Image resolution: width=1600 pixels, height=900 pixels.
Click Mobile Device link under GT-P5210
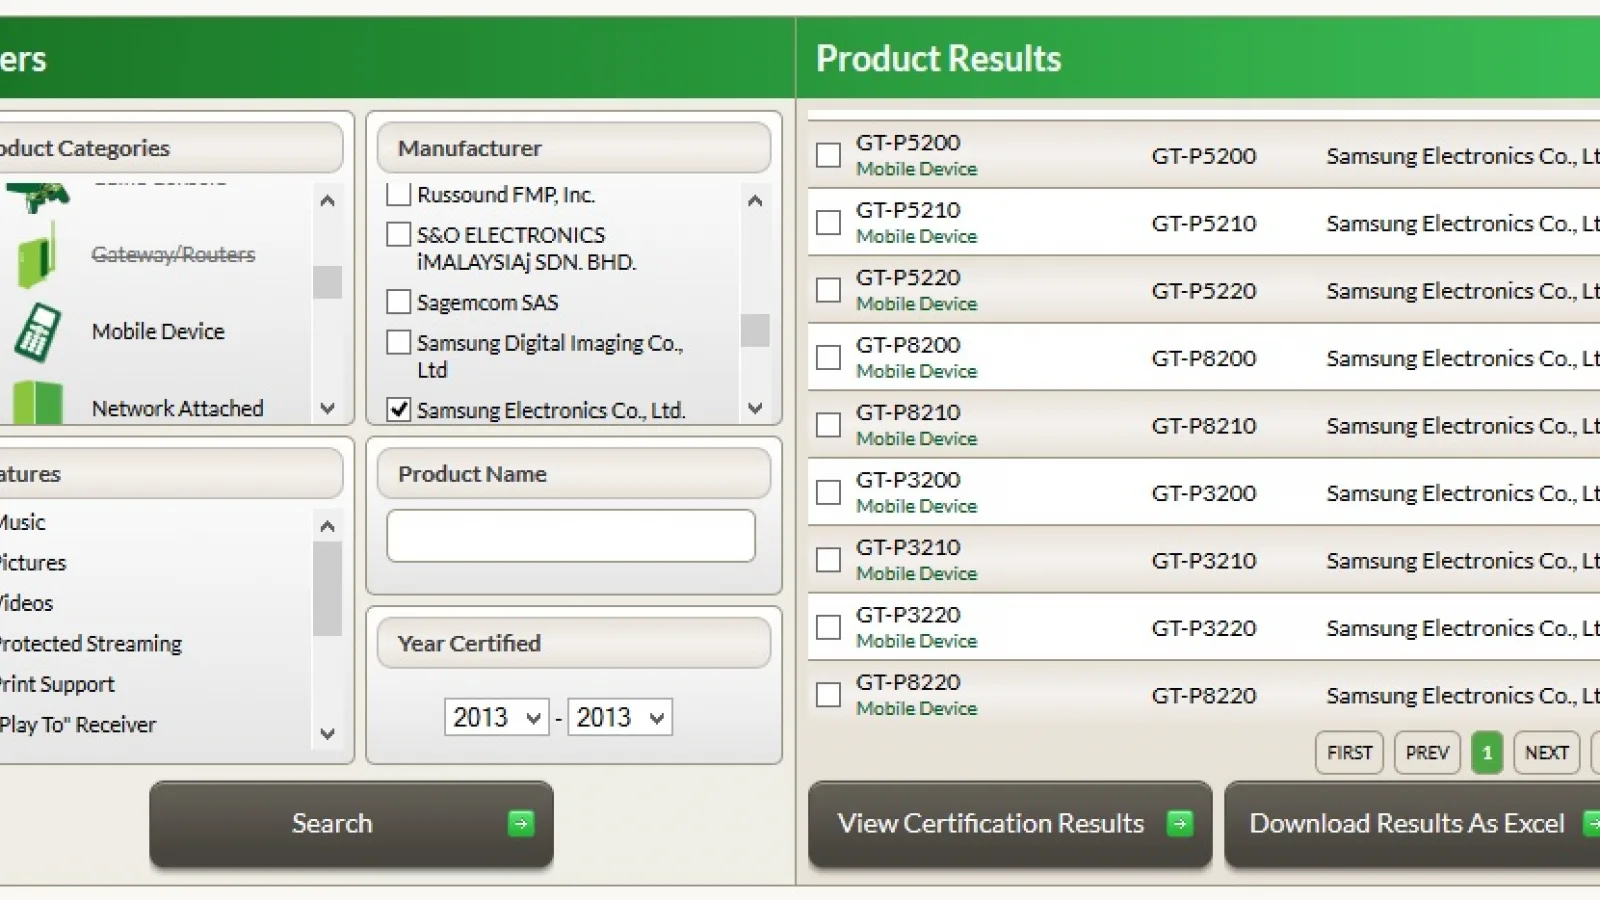click(916, 236)
